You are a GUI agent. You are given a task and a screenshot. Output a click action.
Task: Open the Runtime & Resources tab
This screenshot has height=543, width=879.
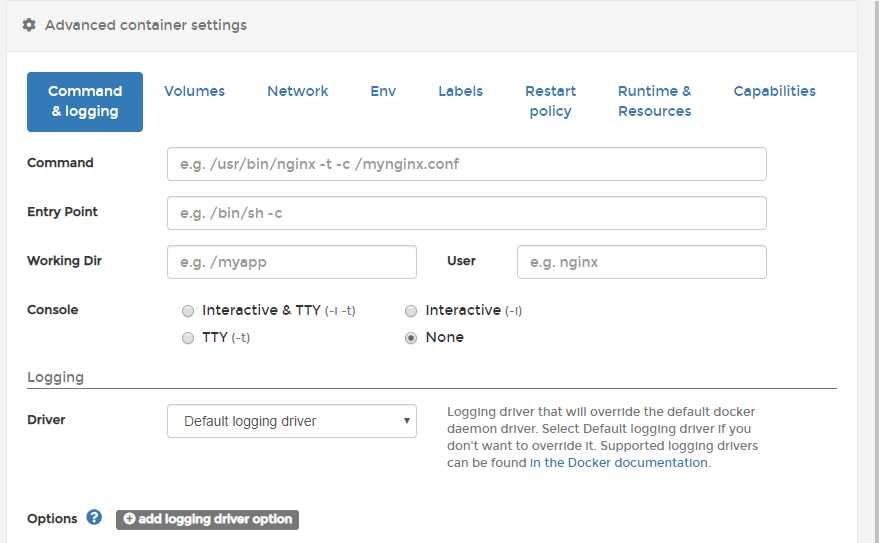(x=654, y=101)
